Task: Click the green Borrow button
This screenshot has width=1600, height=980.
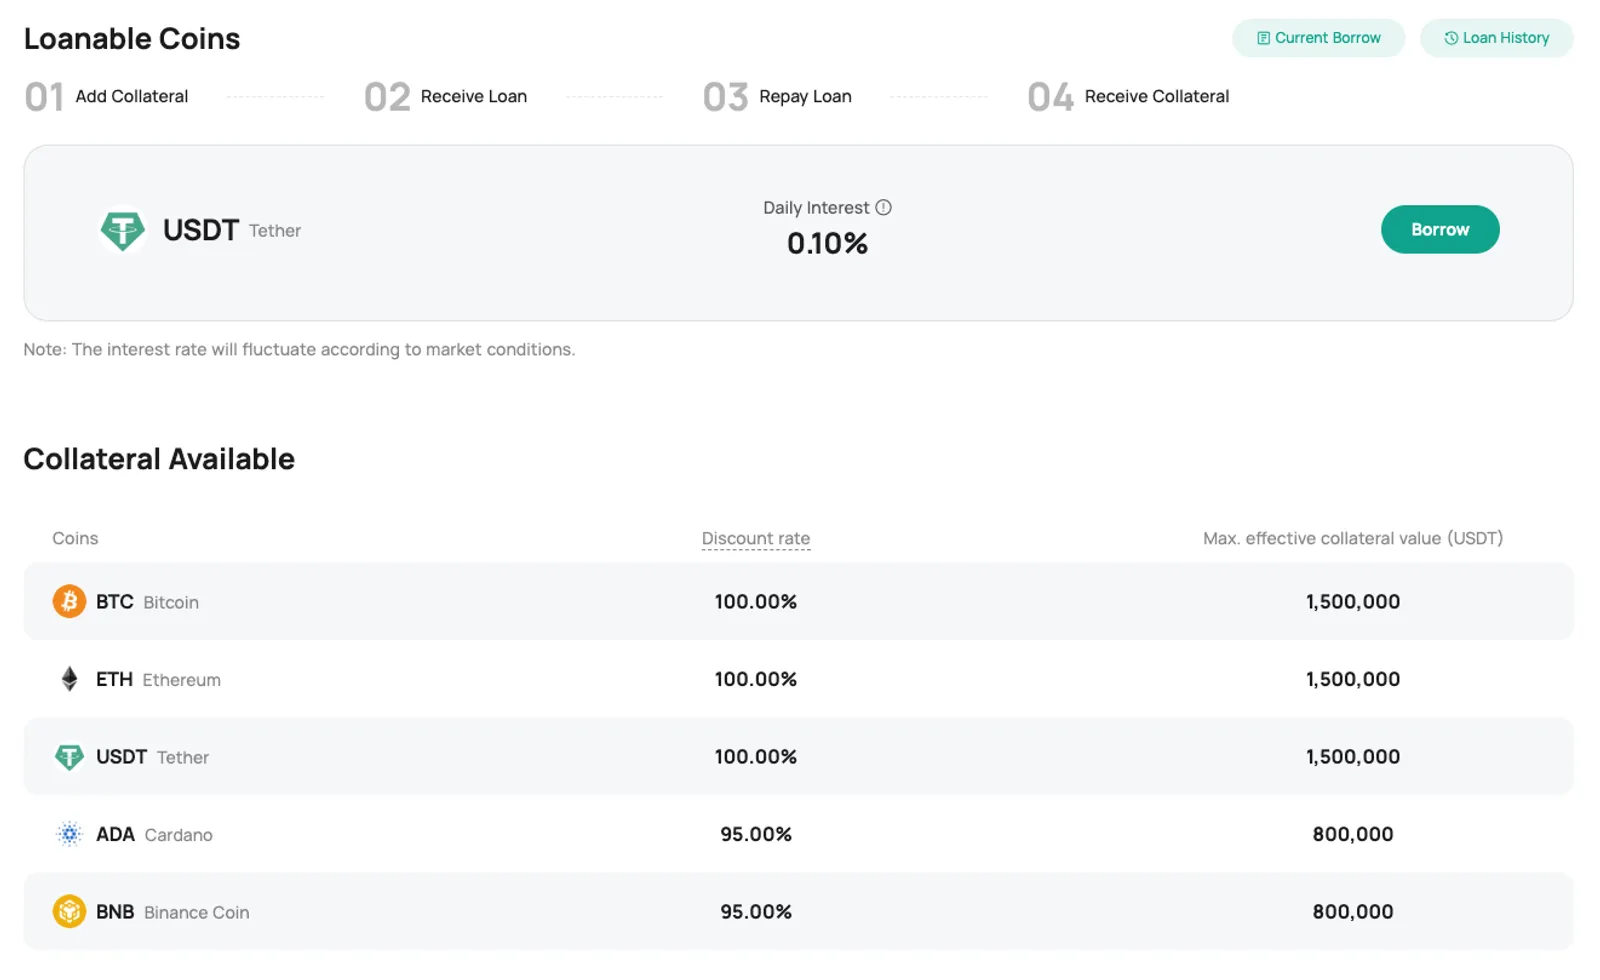Action: [x=1440, y=229]
